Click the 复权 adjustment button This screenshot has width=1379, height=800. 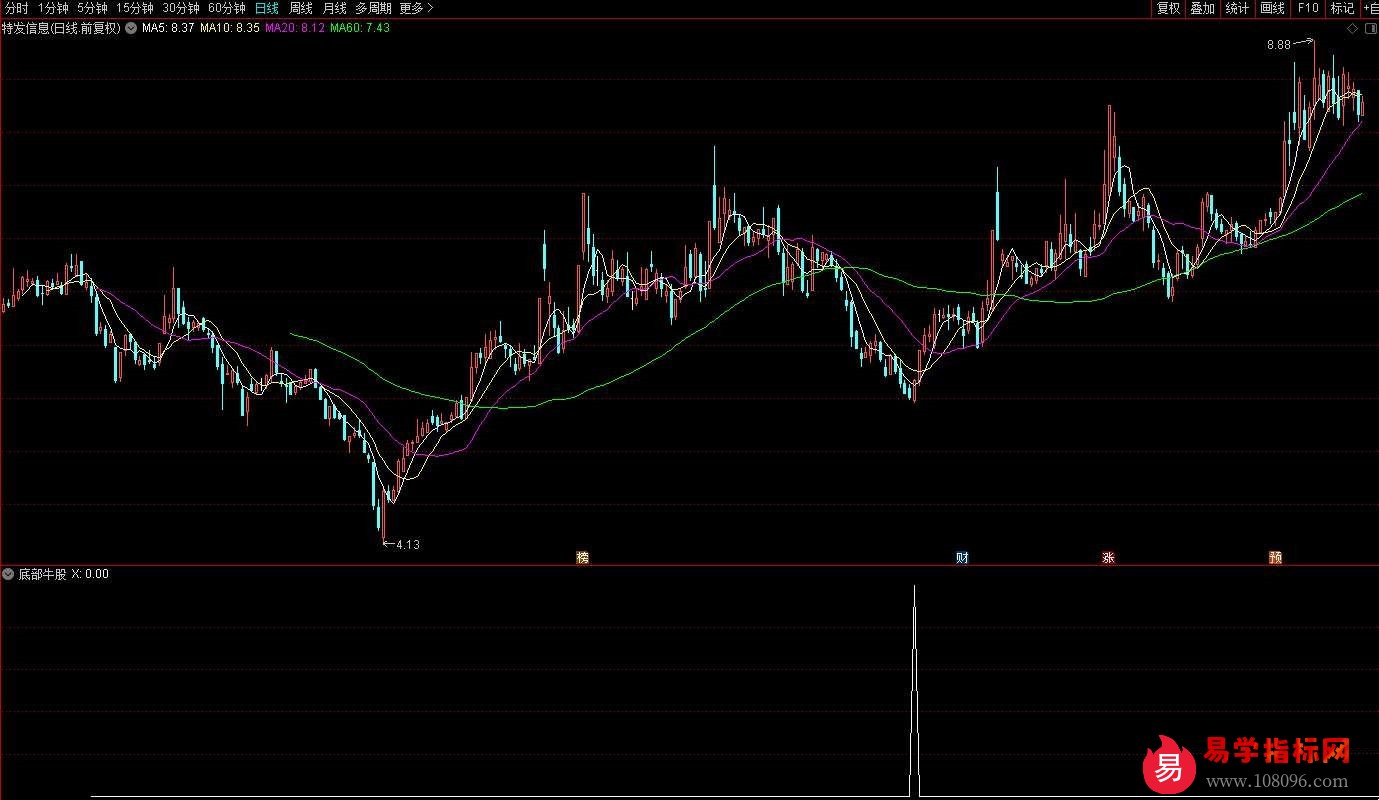click(x=1168, y=8)
